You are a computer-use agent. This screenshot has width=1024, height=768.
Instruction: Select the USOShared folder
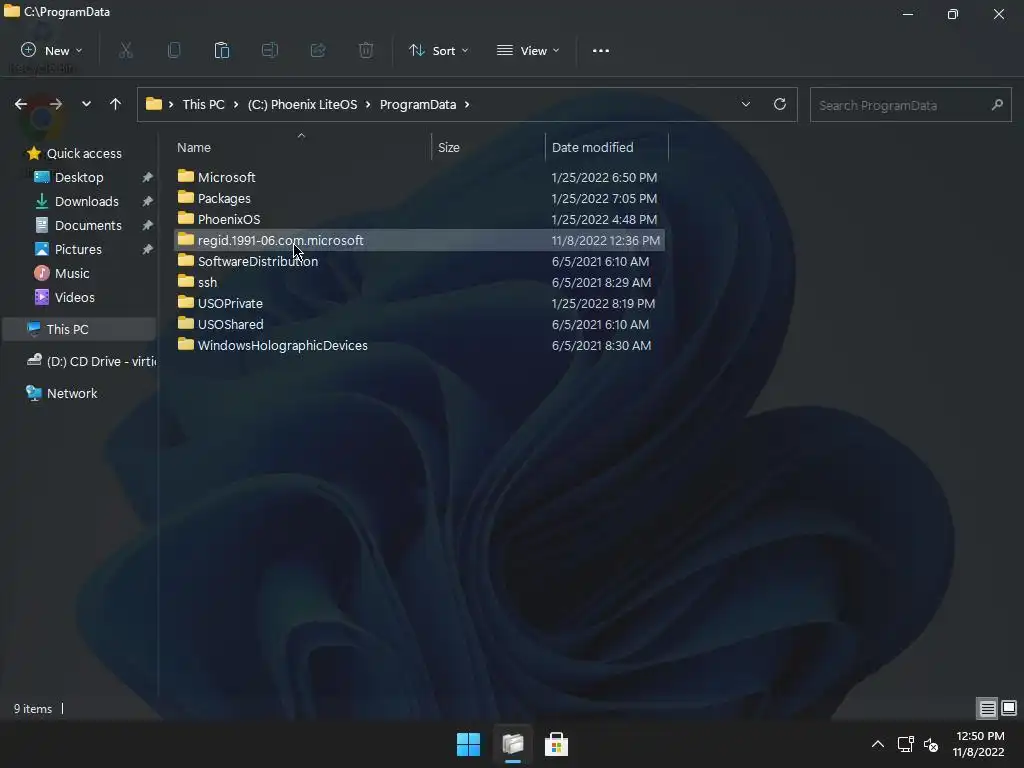(419, 324)
